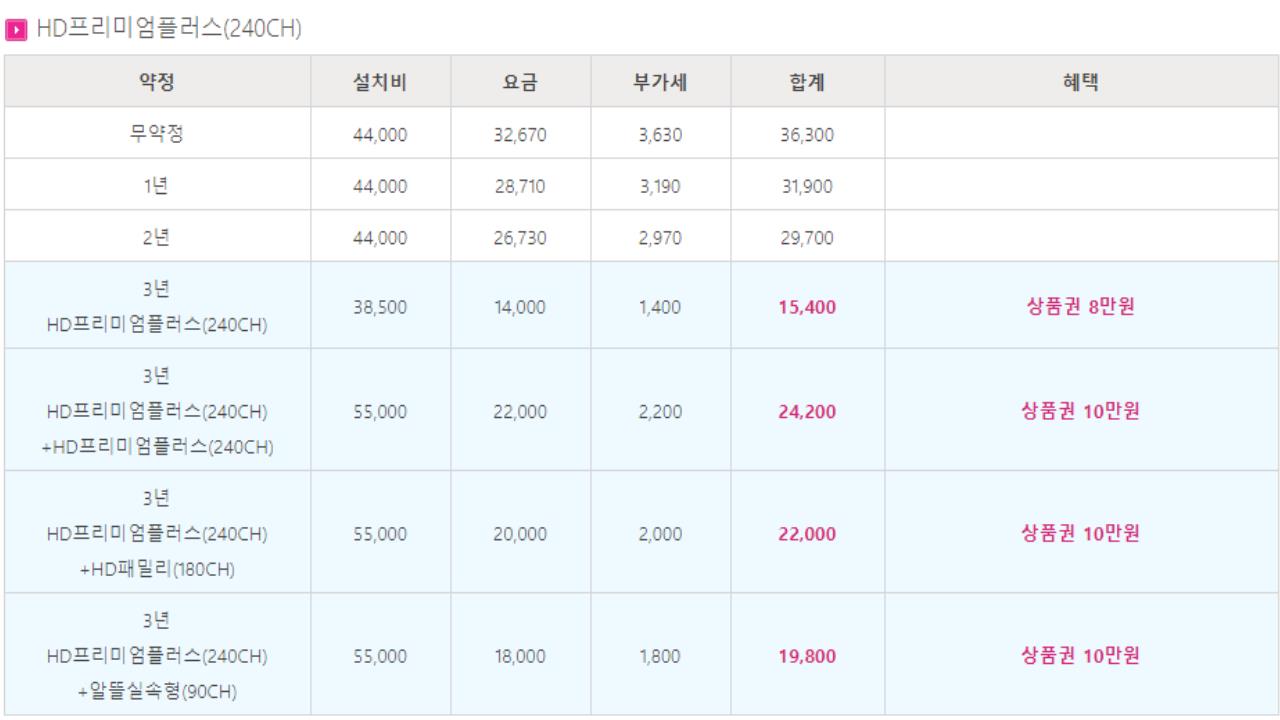This screenshot has height=720, width=1280.
Task: Click the 28,710 fee value
Action: [519, 186]
